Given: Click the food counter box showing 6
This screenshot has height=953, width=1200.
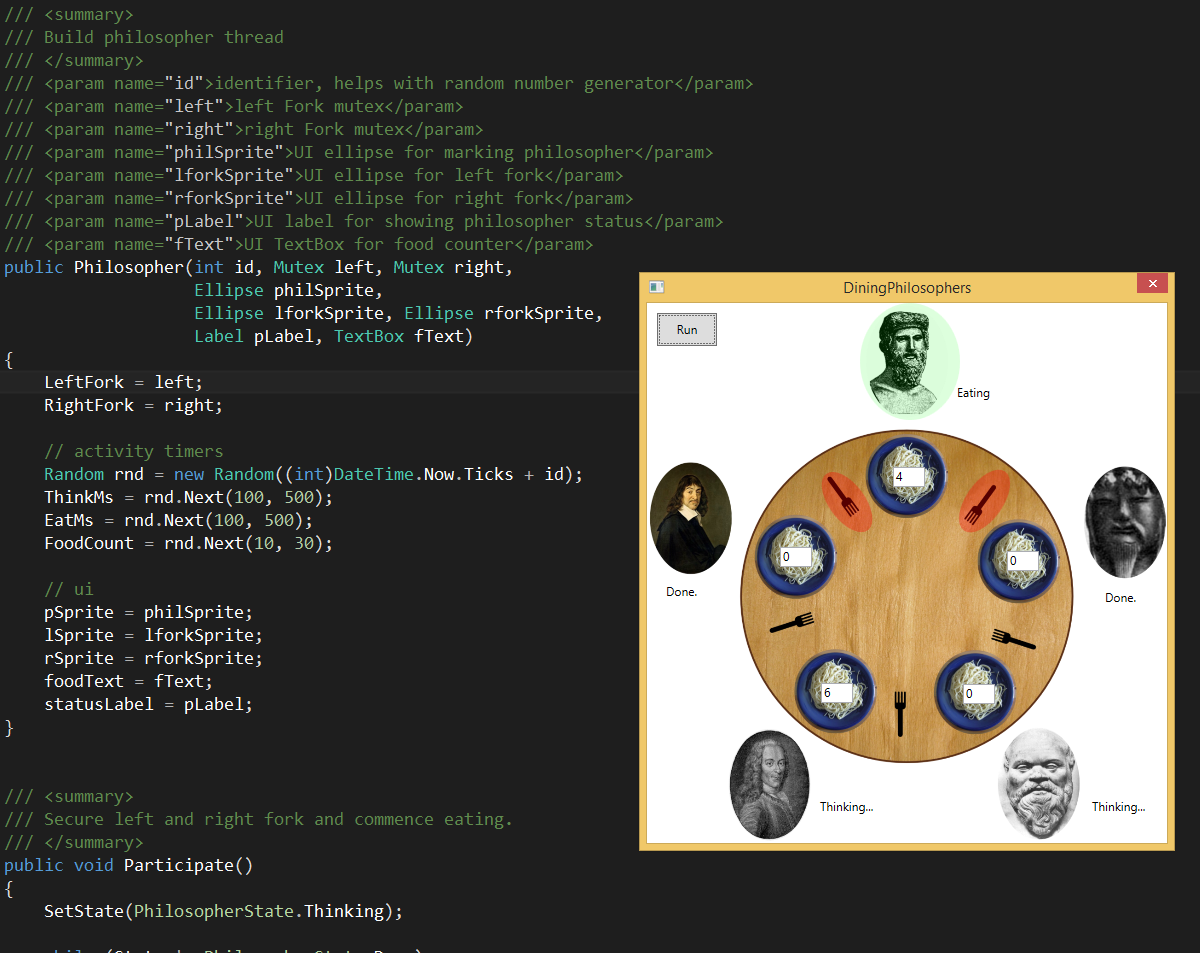Looking at the screenshot, I should click(x=837, y=692).
